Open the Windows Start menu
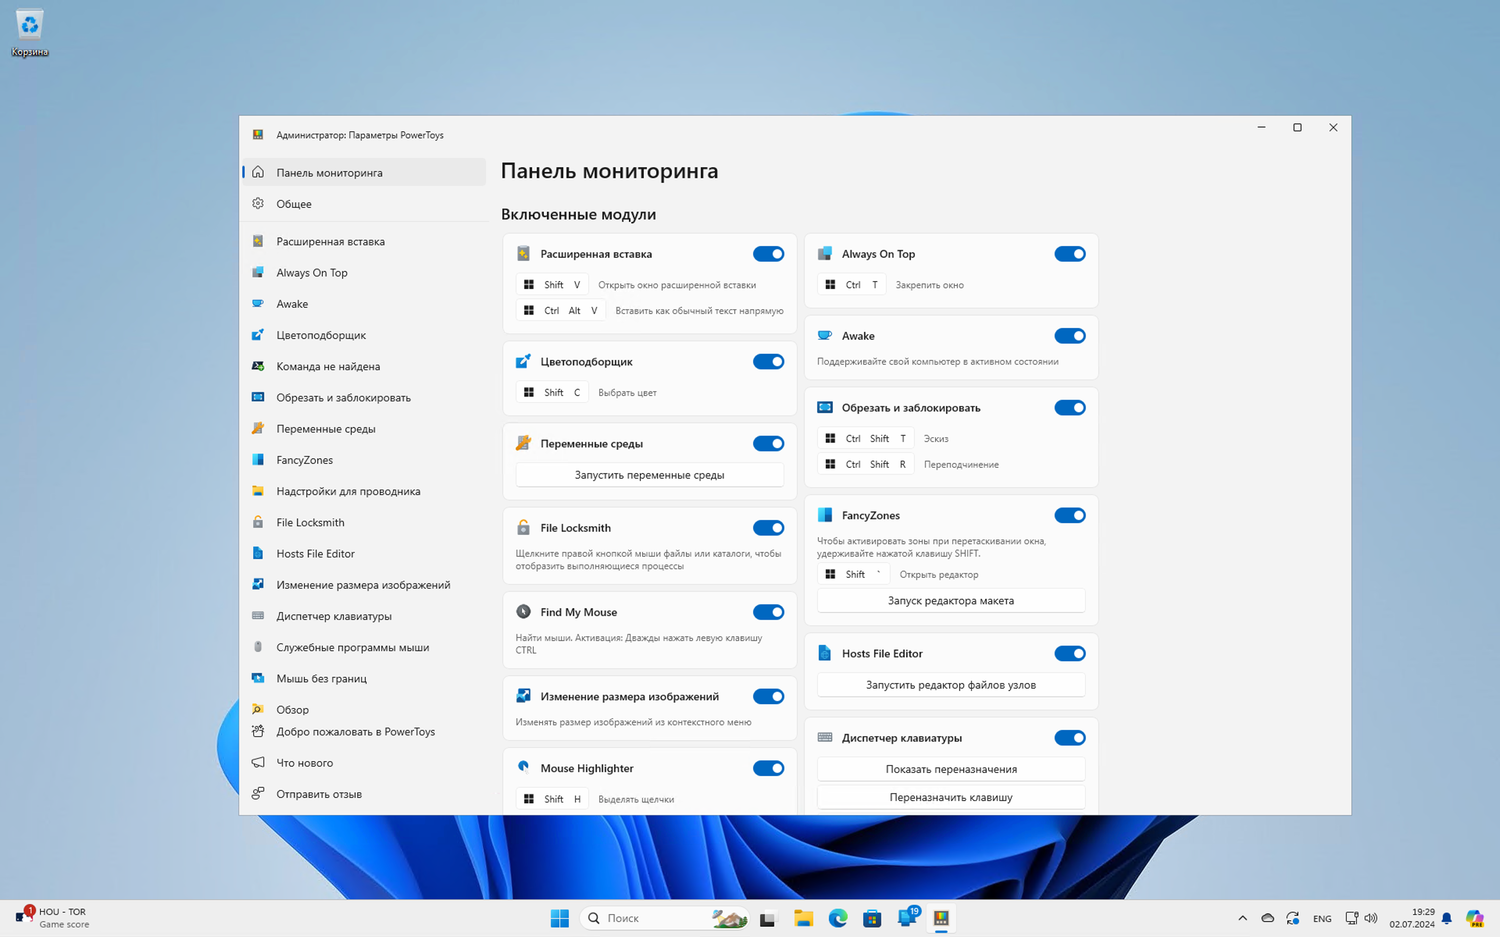The image size is (1500, 937). [x=560, y=918]
